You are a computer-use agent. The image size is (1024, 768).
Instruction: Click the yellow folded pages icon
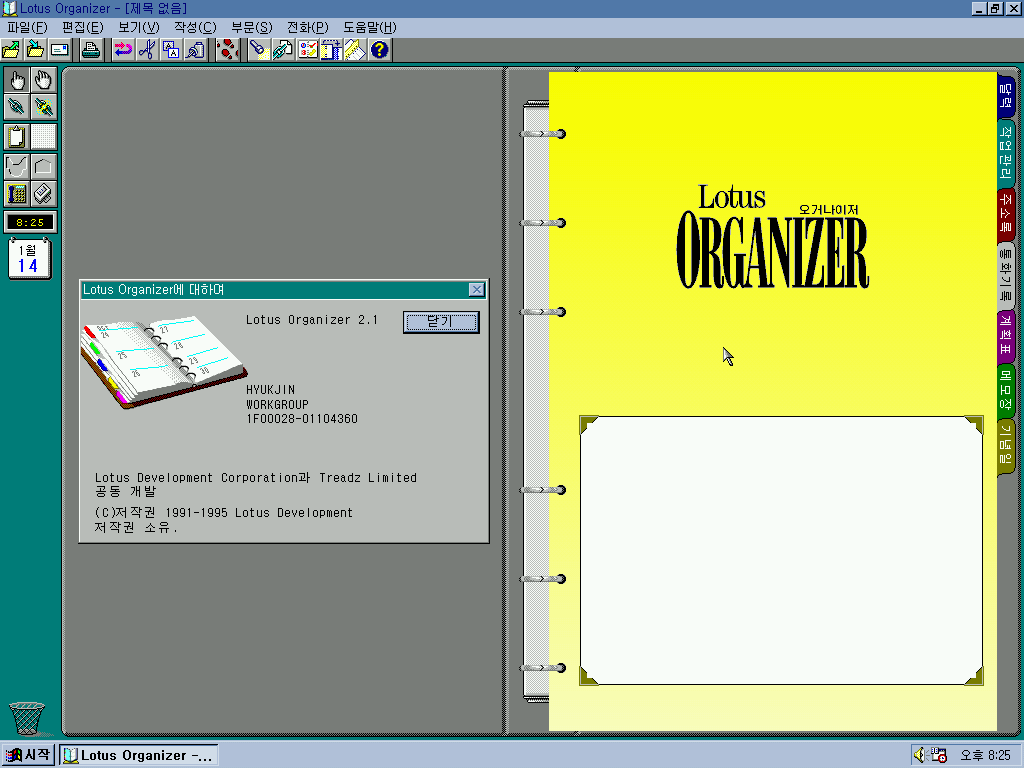pos(355,50)
